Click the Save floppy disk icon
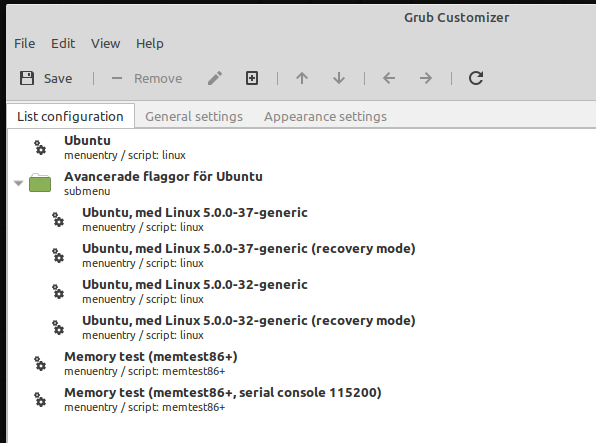This screenshot has width=596, height=443. (x=27, y=78)
